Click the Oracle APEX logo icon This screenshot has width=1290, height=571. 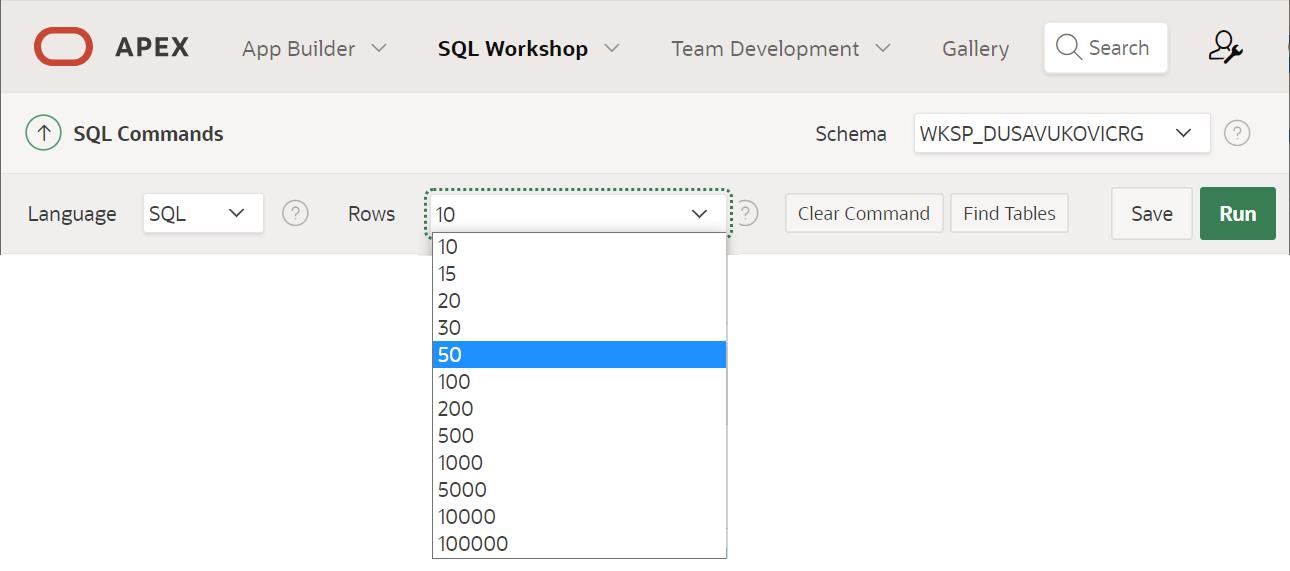pyautogui.click(x=64, y=47)
